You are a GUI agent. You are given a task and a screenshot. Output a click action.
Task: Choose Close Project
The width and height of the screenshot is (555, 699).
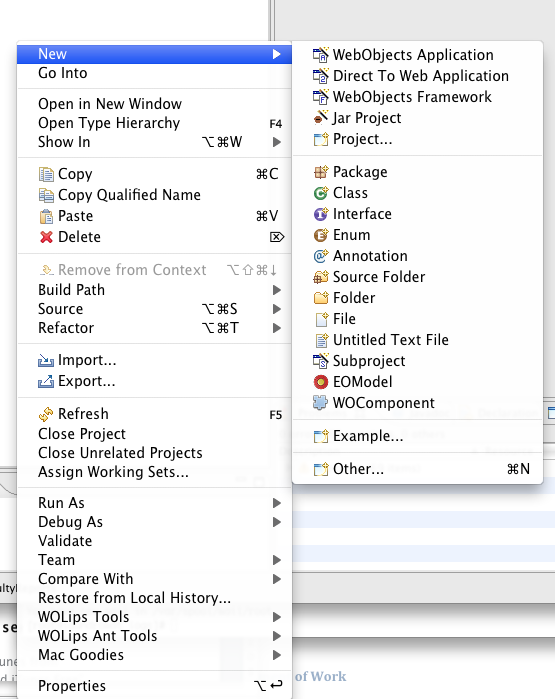pyautogui.click(x=154, y=434)
